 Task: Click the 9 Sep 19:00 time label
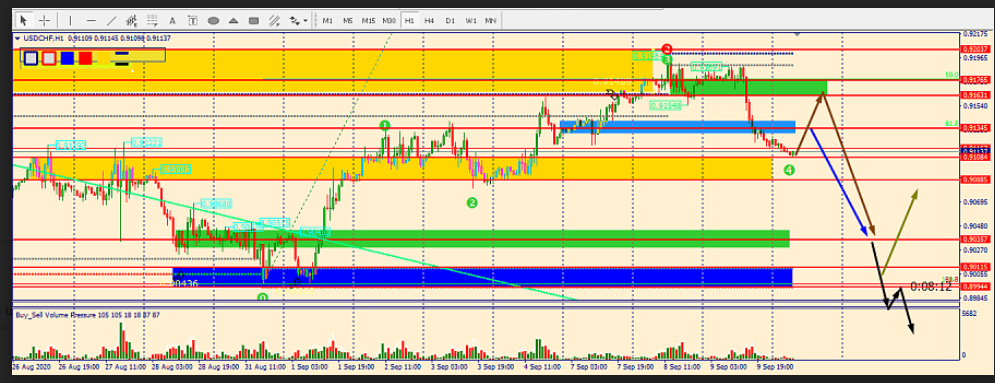pos(776,366)
